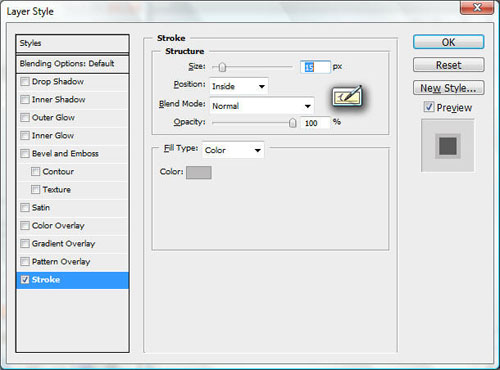Viewport: 500px width, 370px height.
Task: Enable the Inner Shadow checkbox
Action: tap(25, 100)
